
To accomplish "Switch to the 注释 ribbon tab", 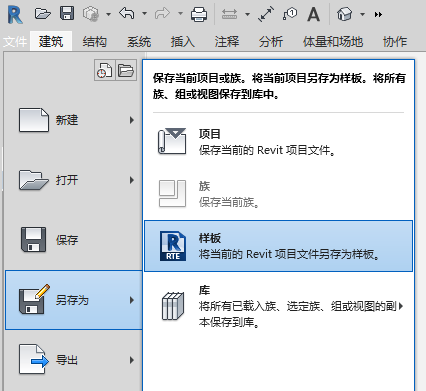I will tap(227, 42).
